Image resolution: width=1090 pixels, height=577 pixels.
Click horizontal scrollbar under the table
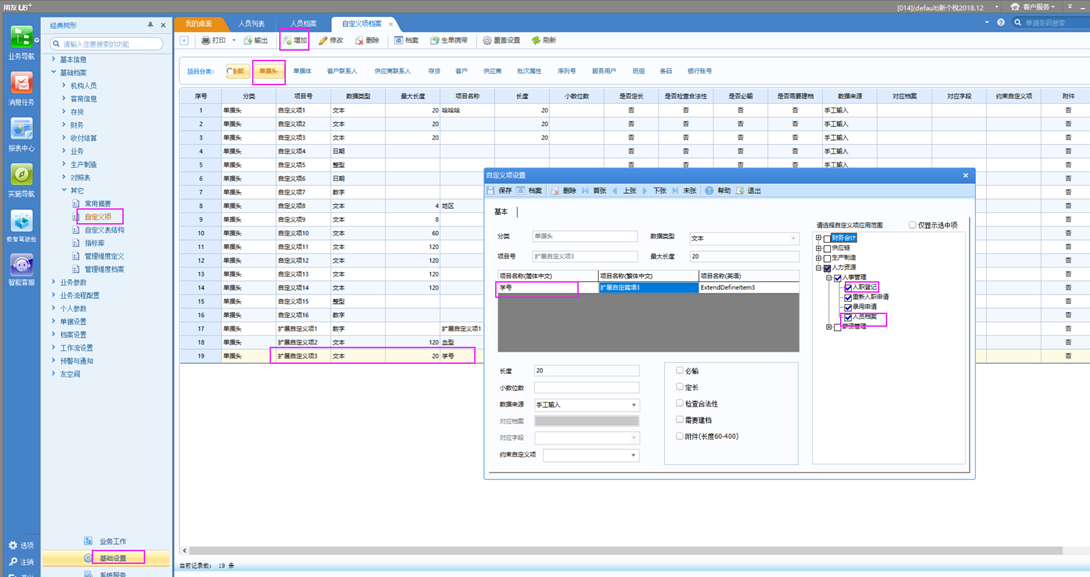point(626,551)
